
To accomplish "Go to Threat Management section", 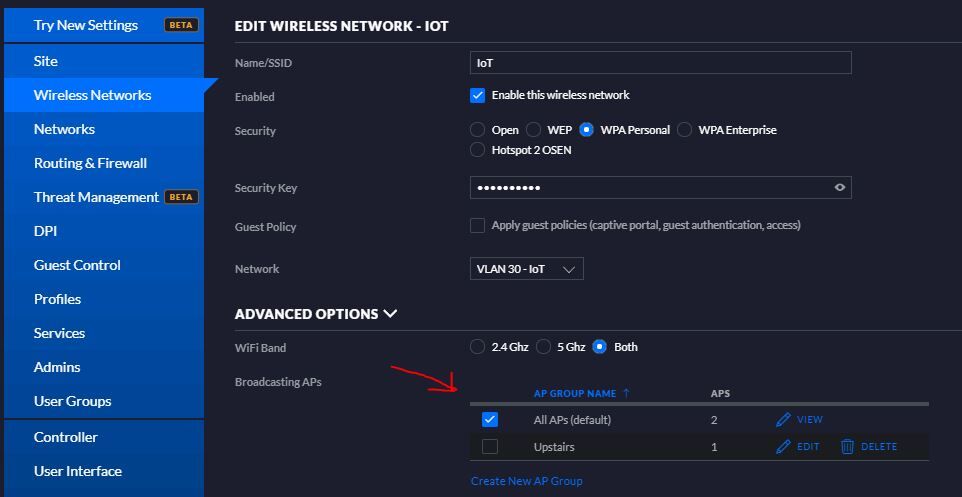I will pyautogui.click(x=96, y=197).
